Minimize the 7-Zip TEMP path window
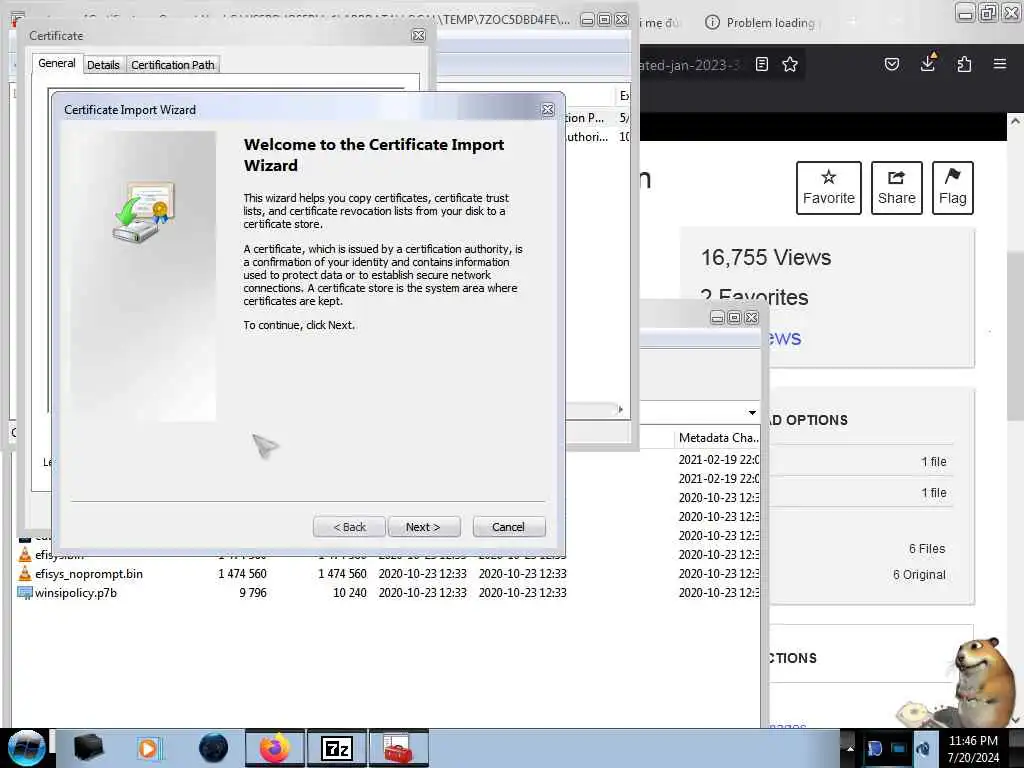1024x768 pixels. [x=587, y=20]
